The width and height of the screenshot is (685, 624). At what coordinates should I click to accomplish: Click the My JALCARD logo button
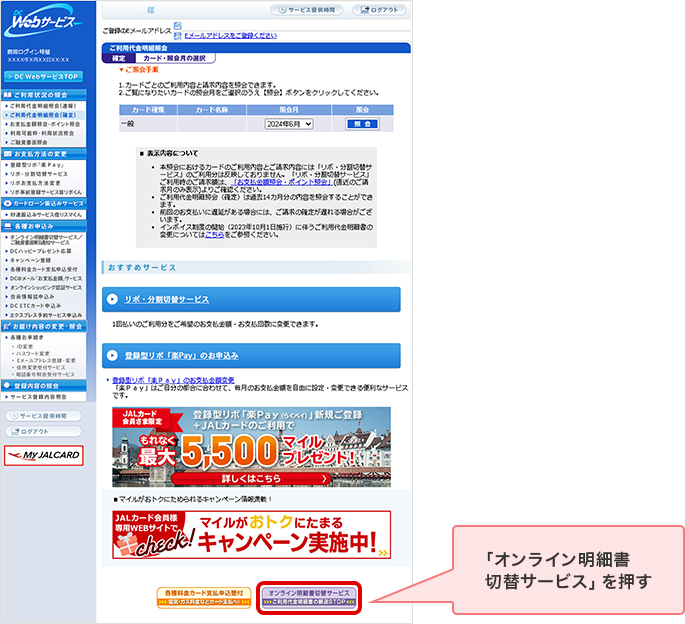[x=44, y=455]
